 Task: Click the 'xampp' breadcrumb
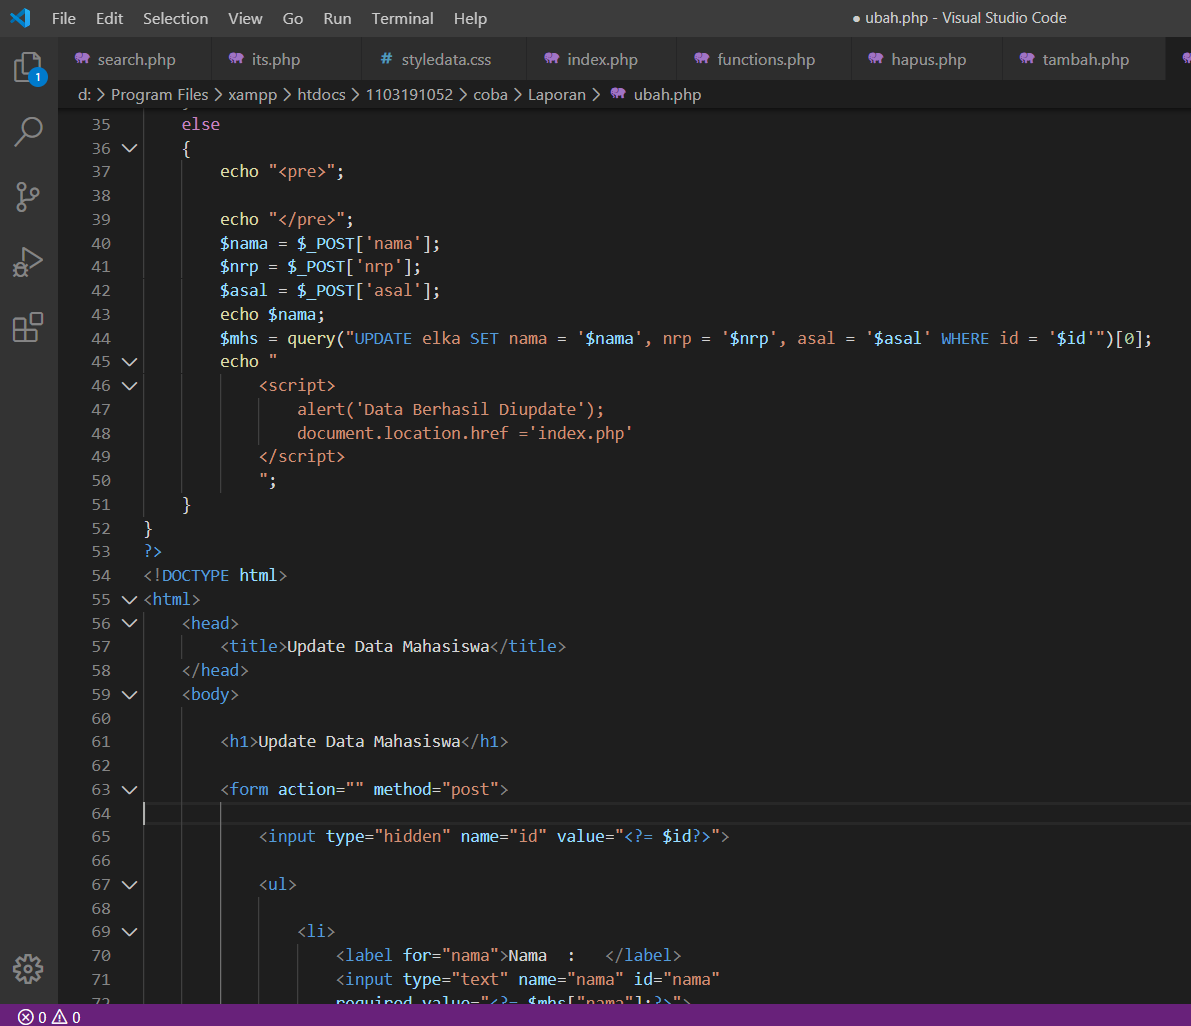point(252,94)
